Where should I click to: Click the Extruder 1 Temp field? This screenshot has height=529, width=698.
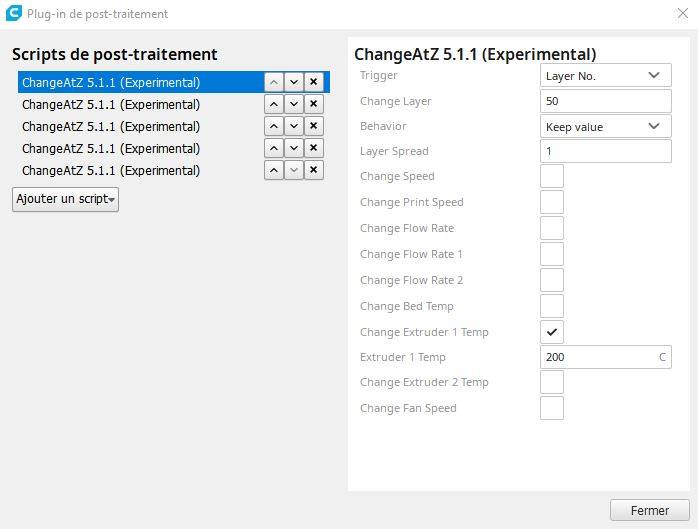597,357
